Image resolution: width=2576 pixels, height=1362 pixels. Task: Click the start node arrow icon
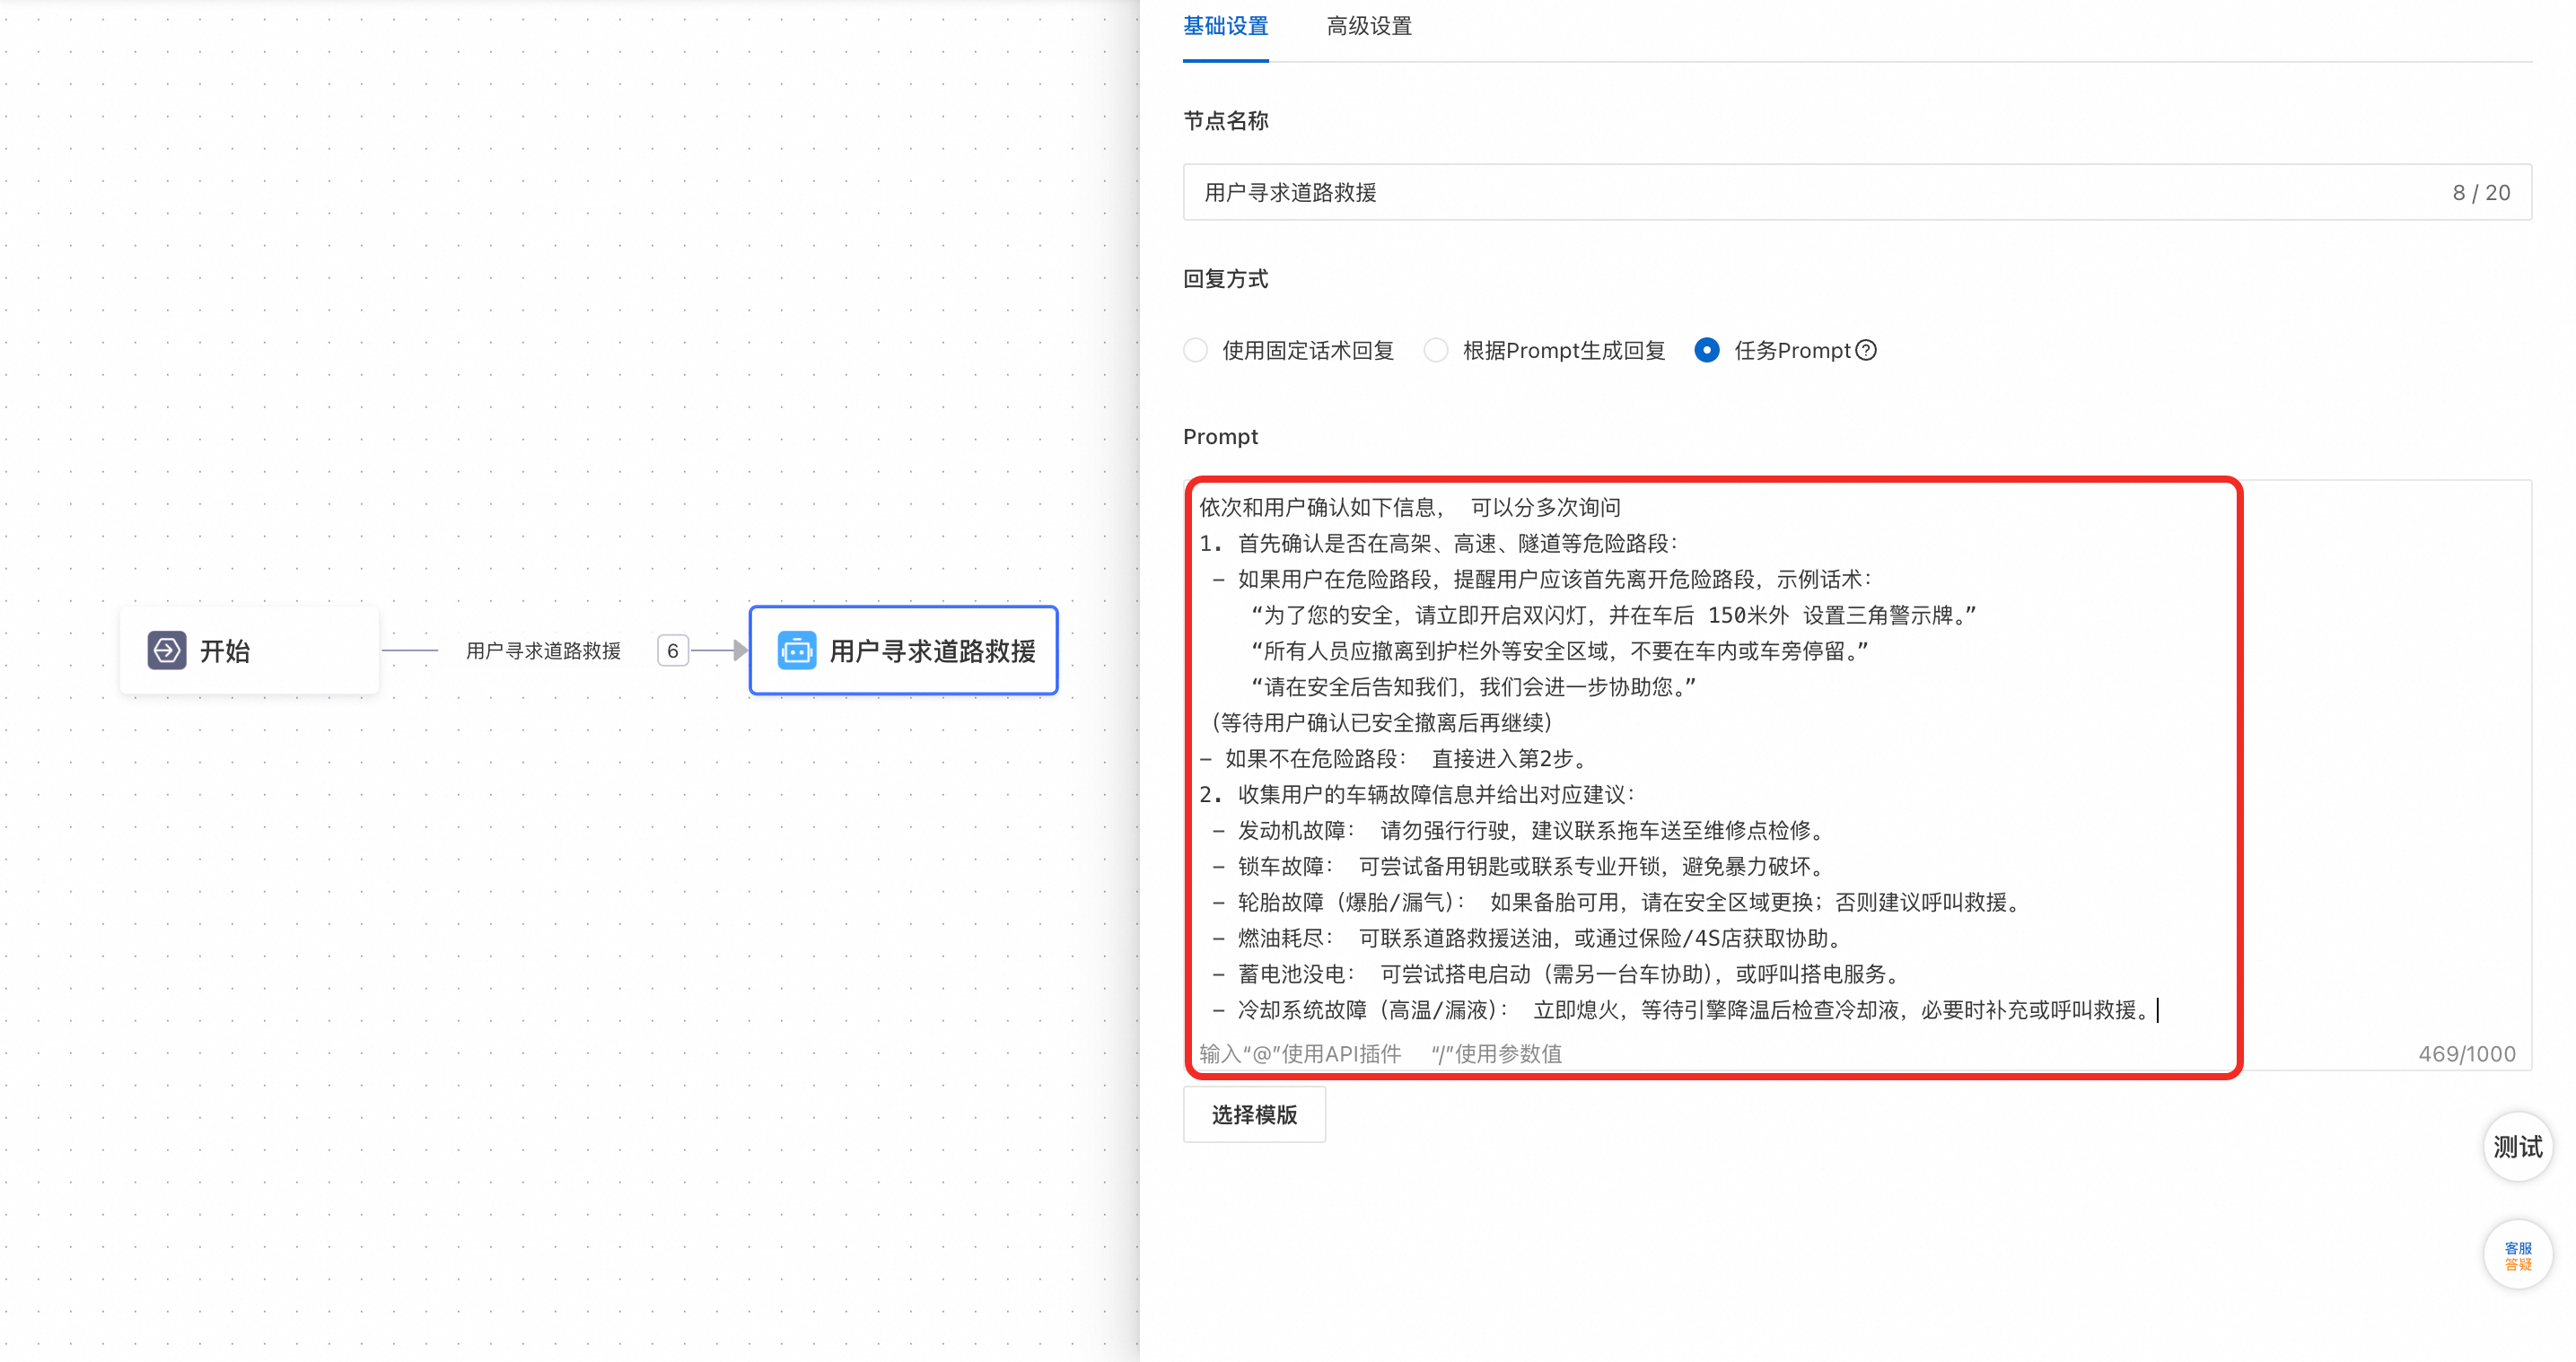pos(167,650)
